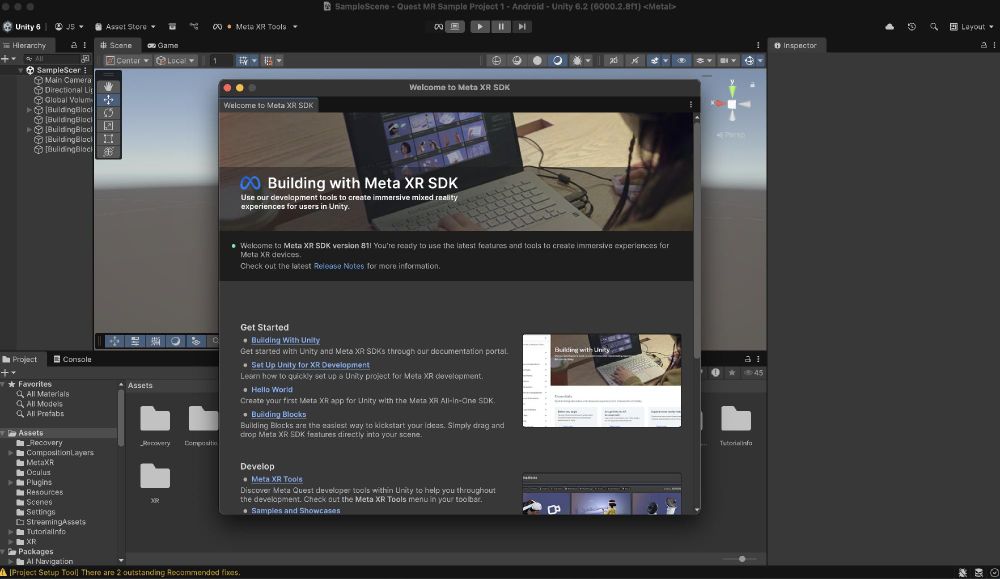Click the SampleScene options kebab in Hierarchy
1000x579 pixels.
(85, 70)
